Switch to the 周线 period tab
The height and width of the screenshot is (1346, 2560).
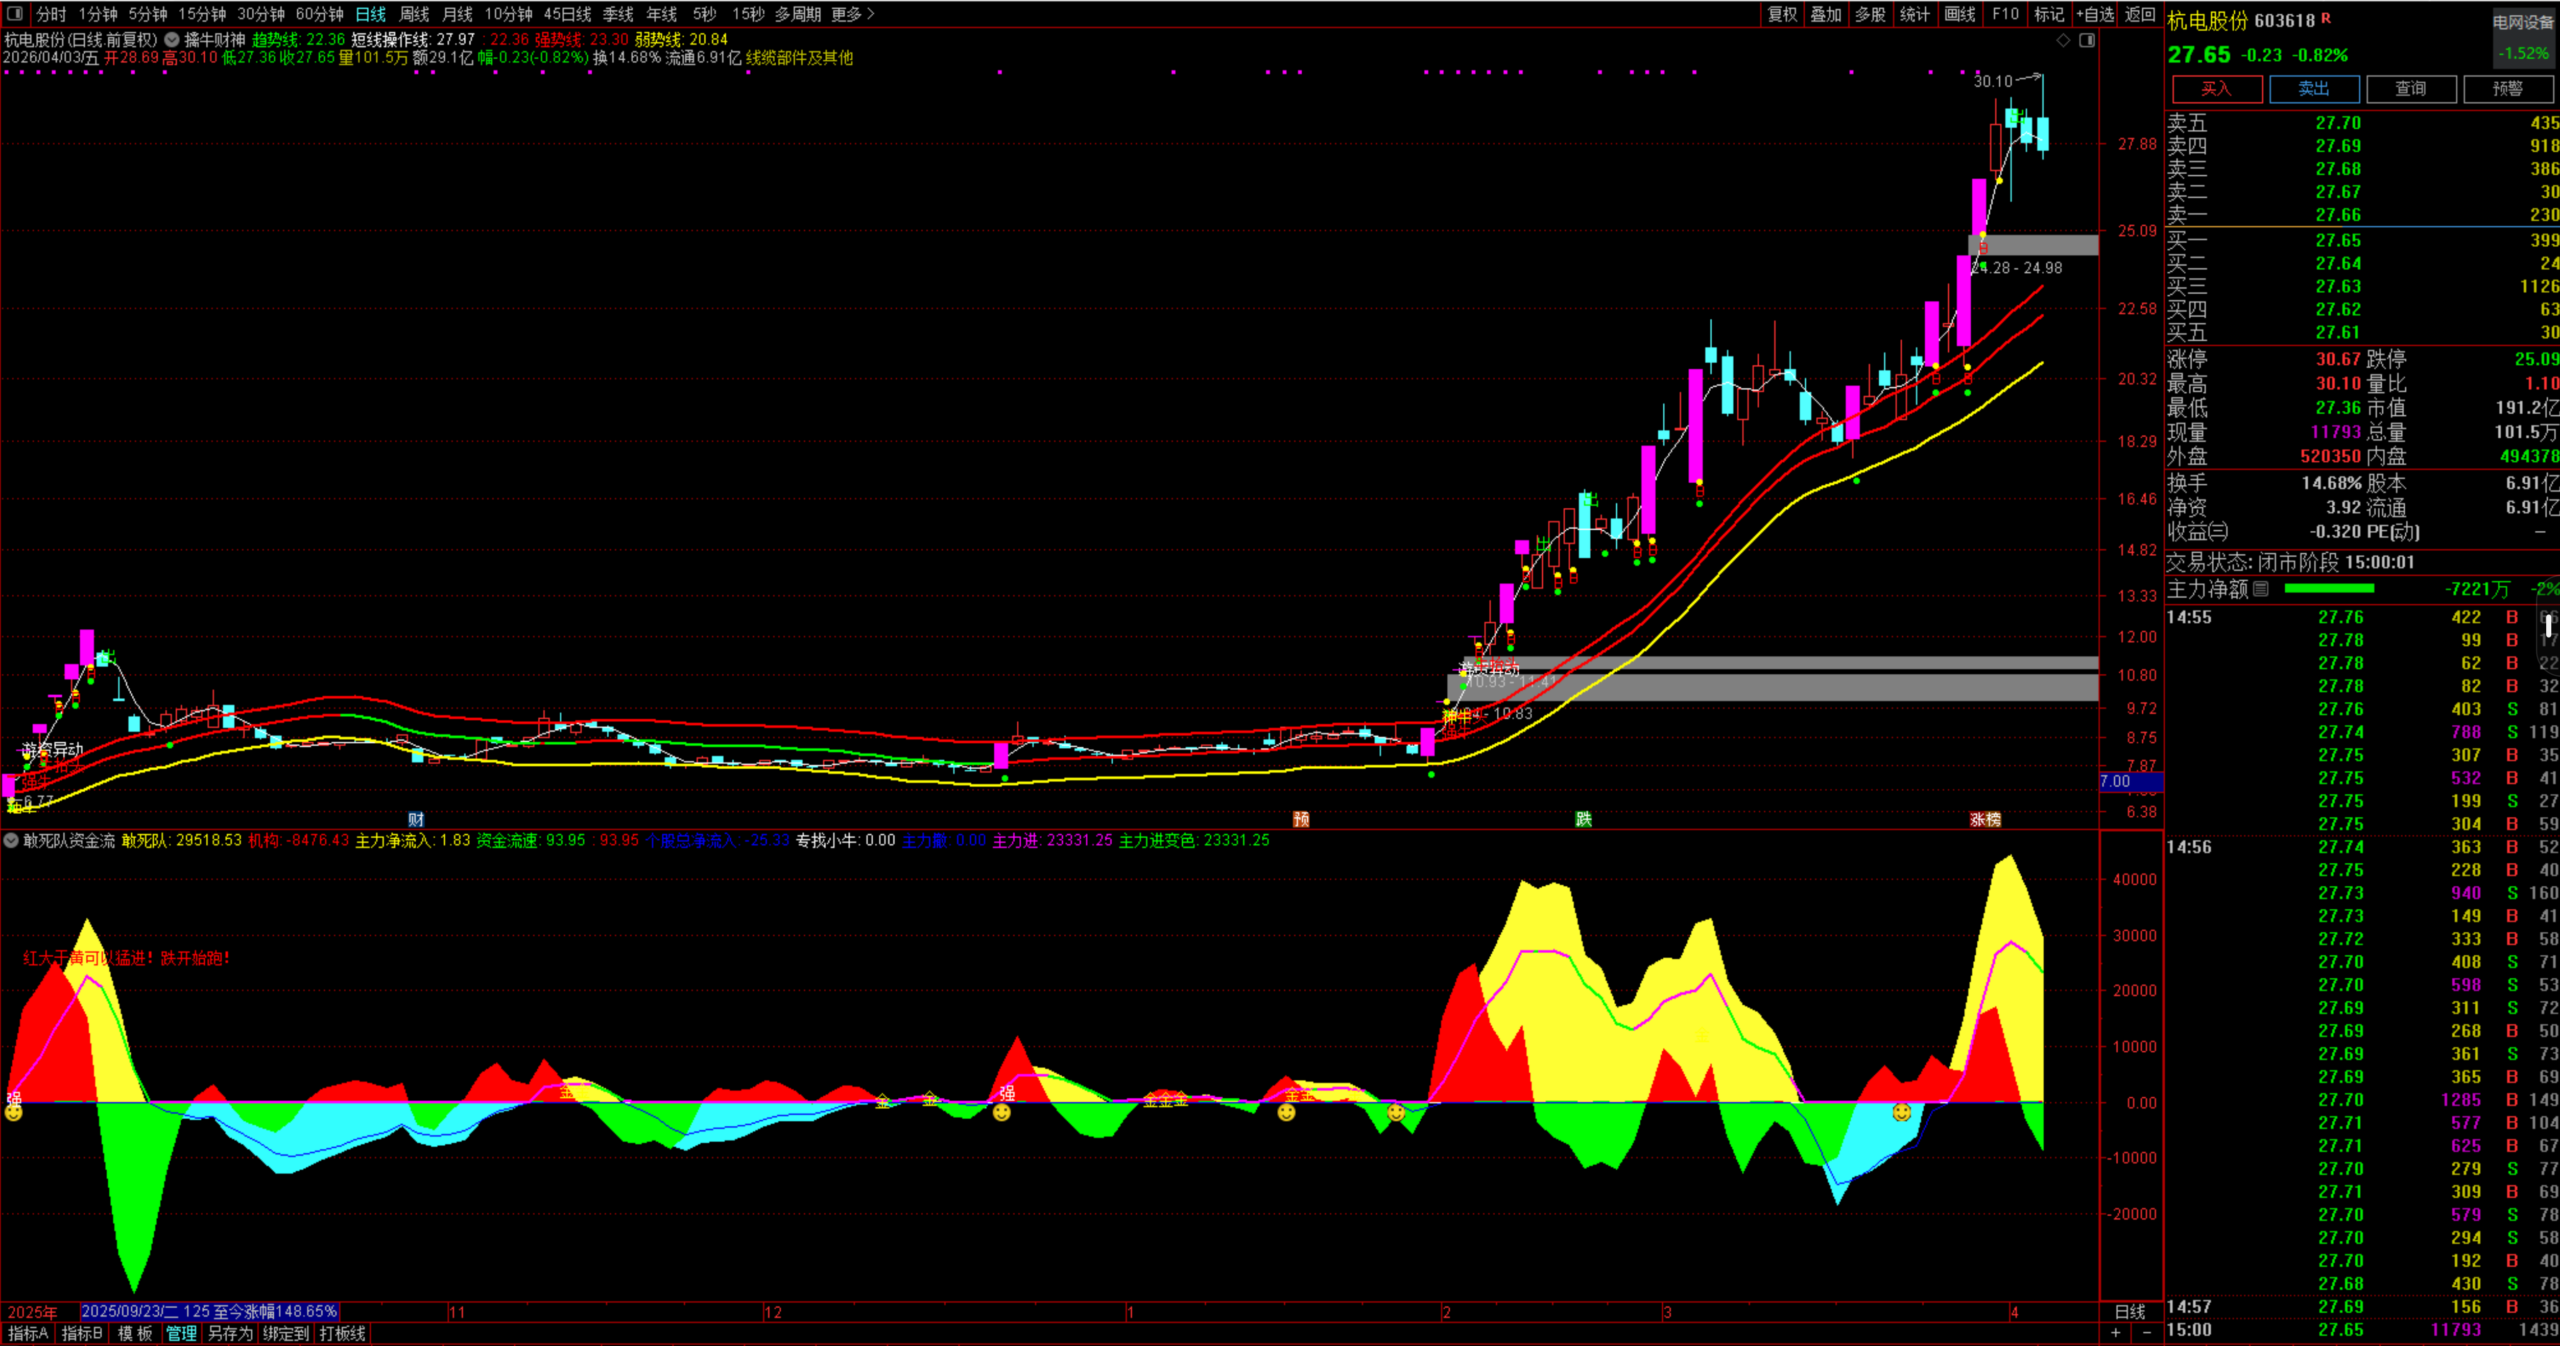coord(414,14)
